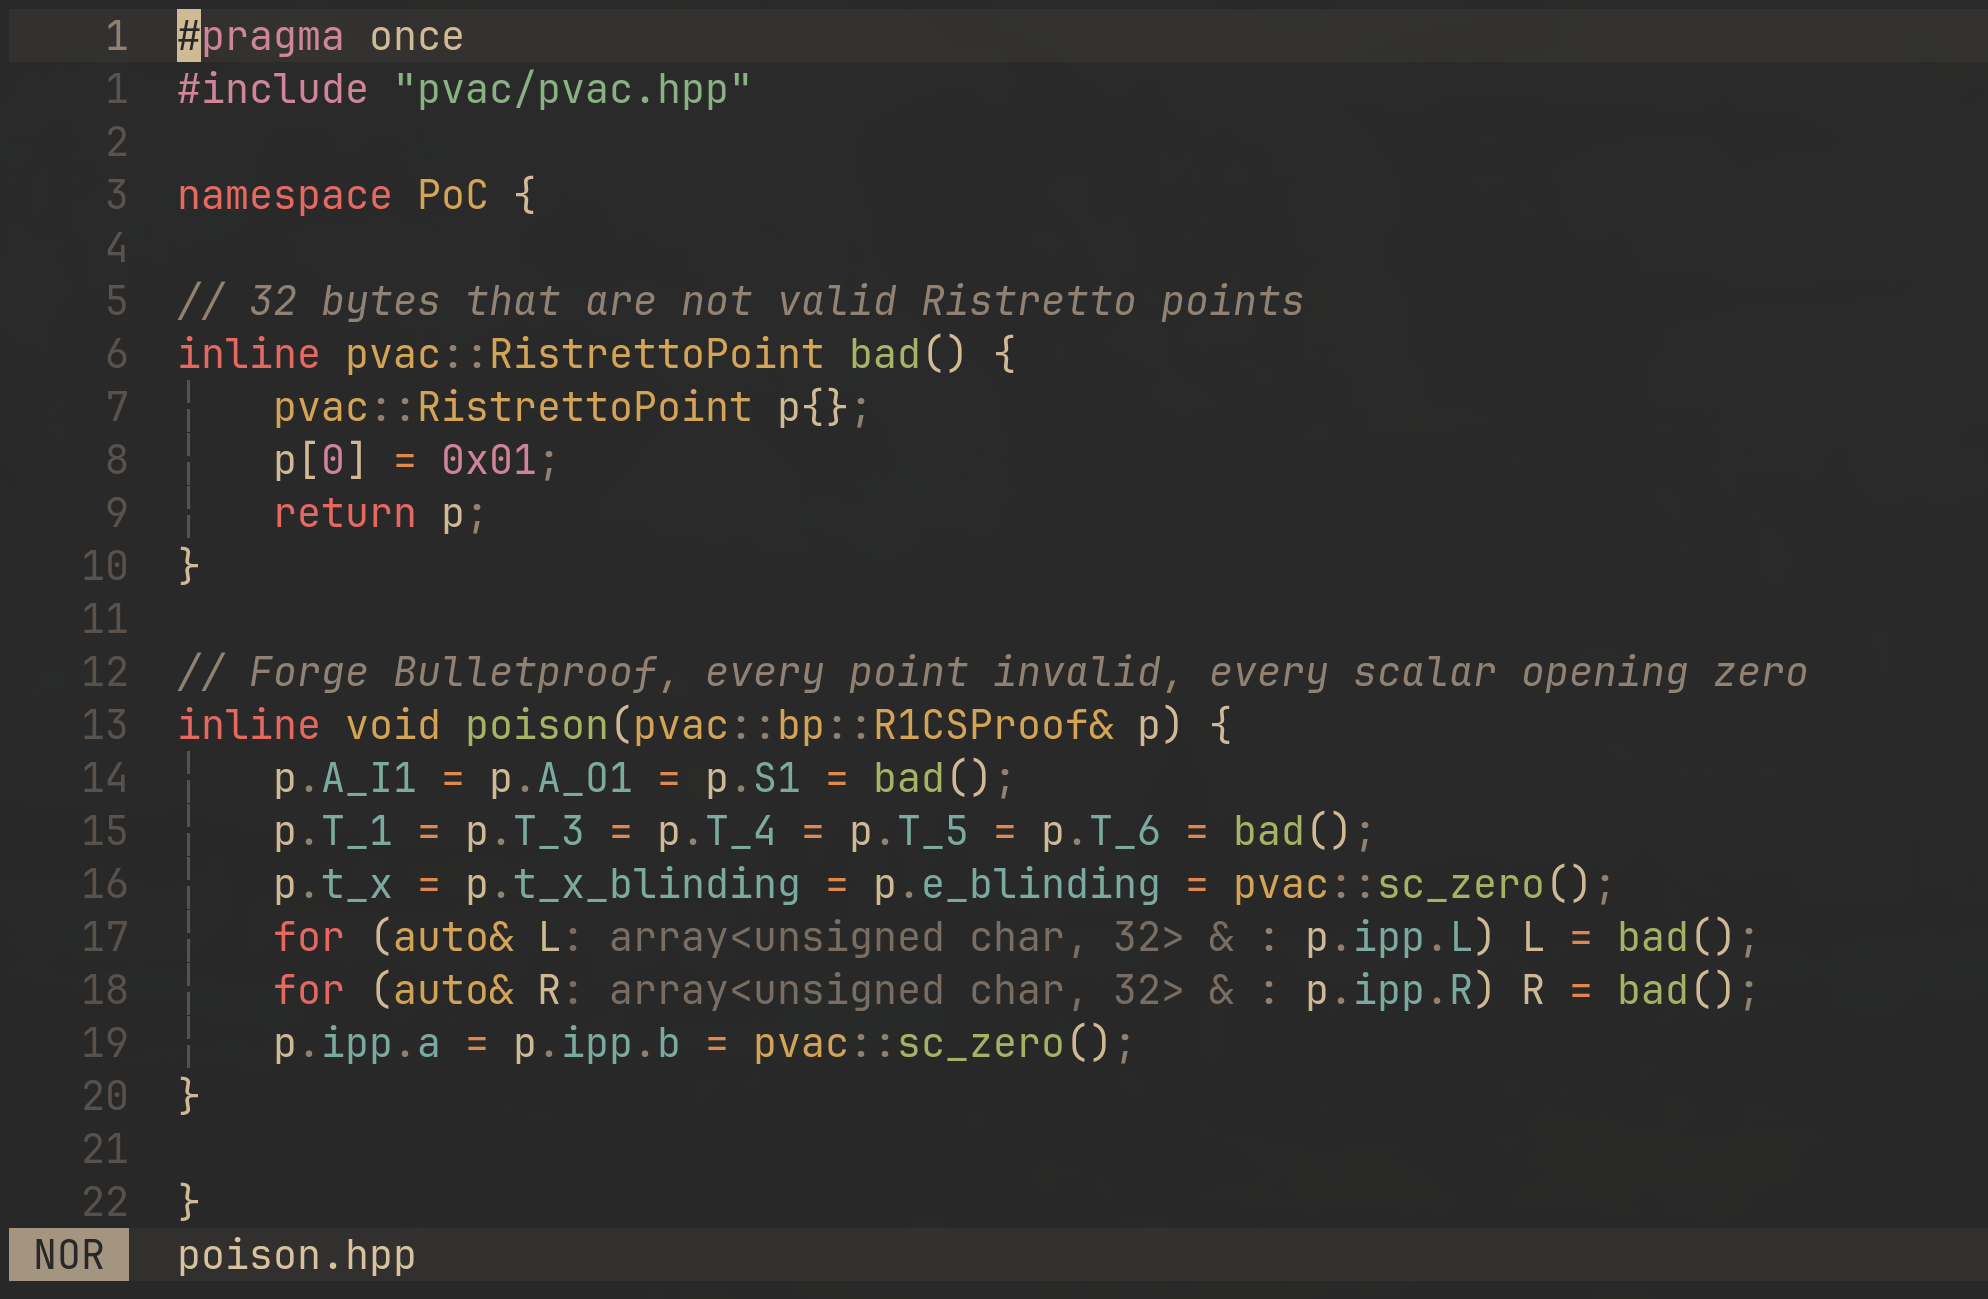Image resolution: width=1988 pixels, height=1299 pixels.
Task: Place cursor on '#pragma once' line
Action: (x=320, y=37)
